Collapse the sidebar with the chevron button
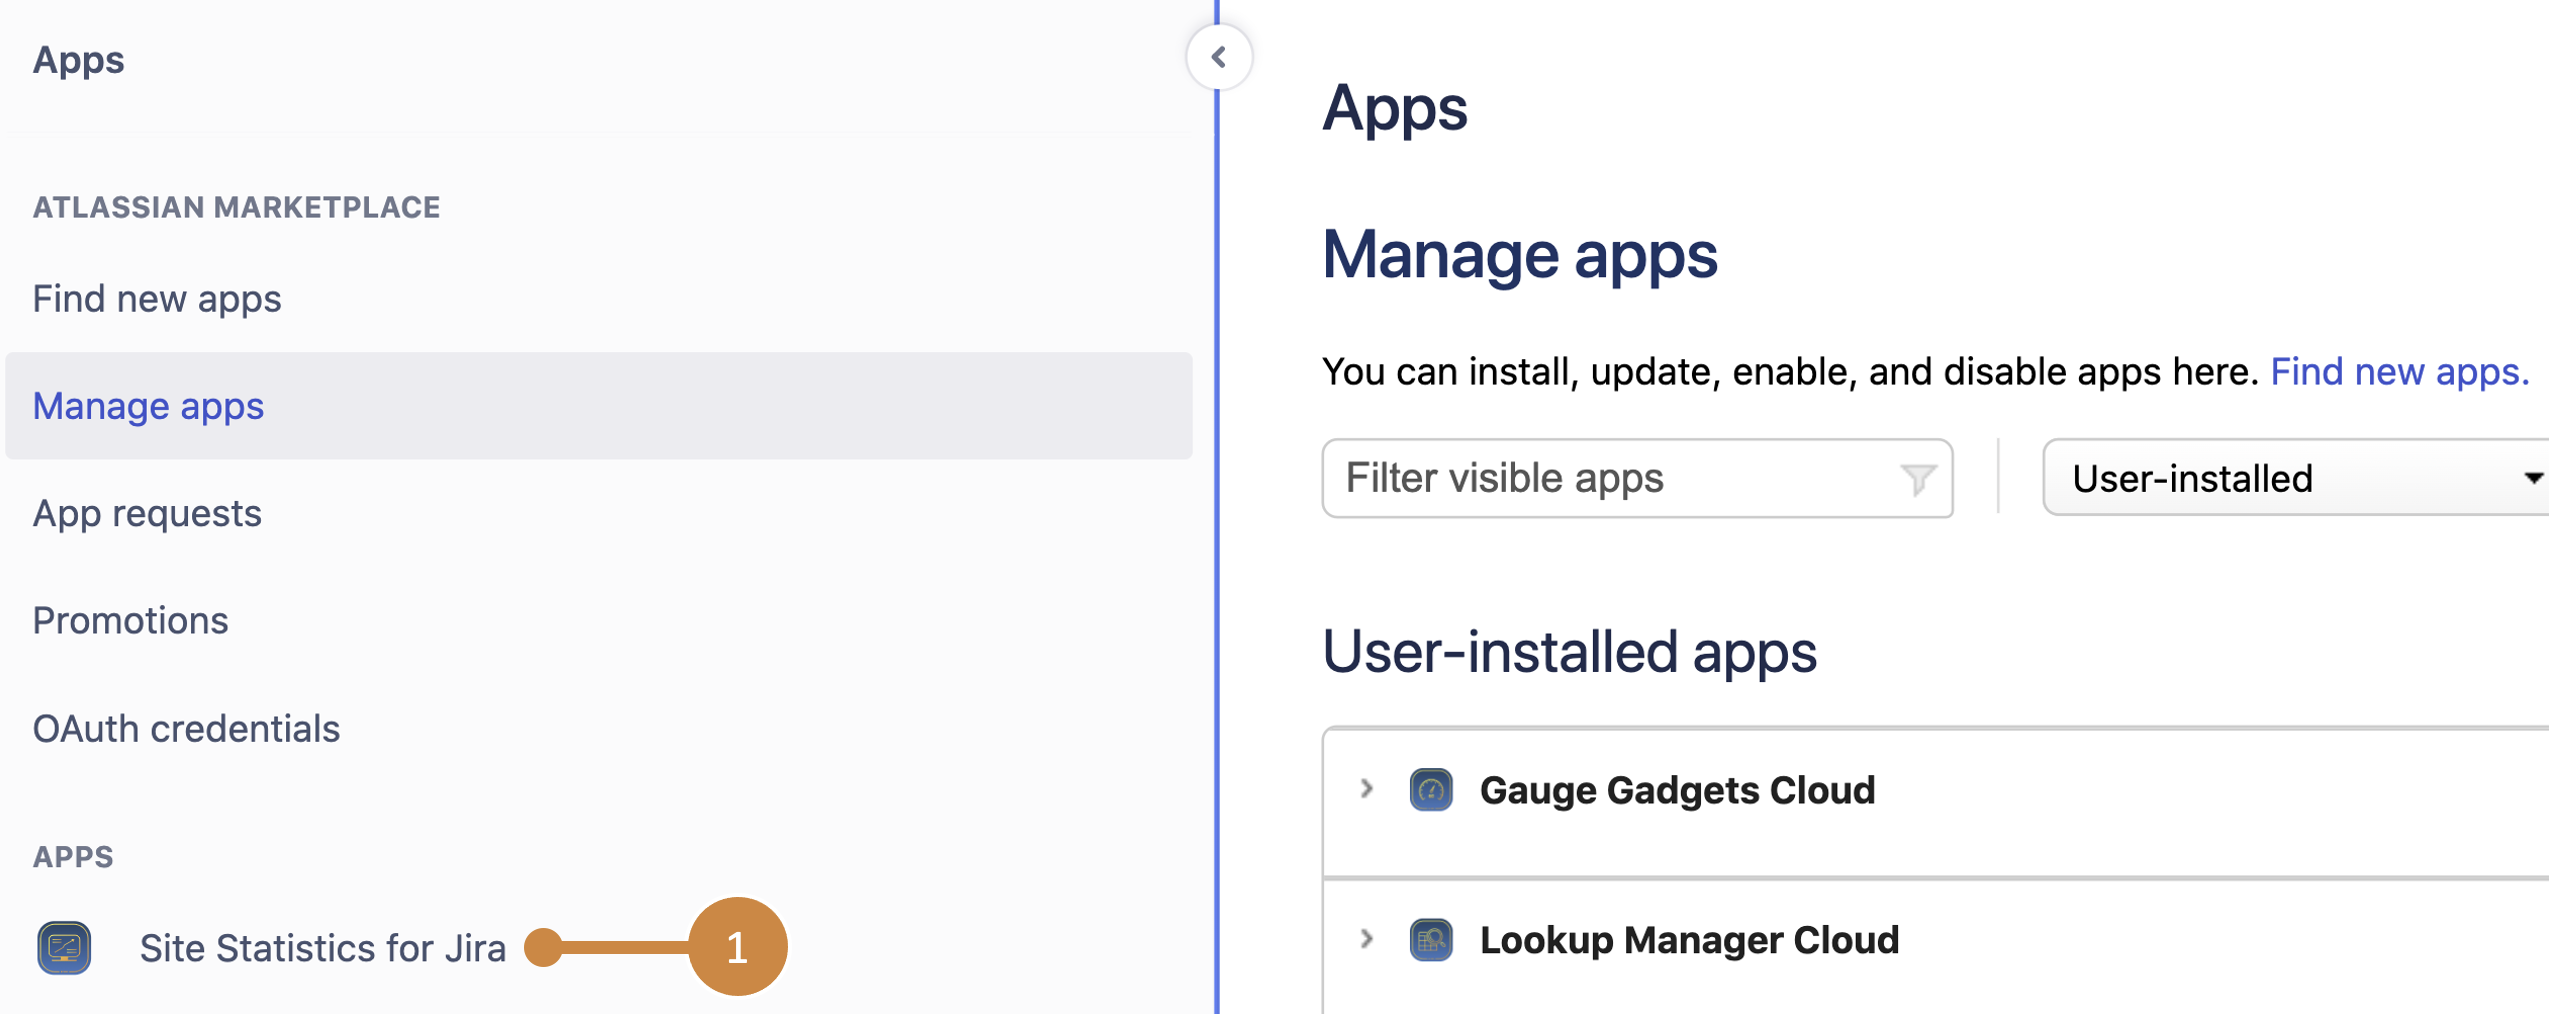The width and height of the screenshot is (2549, 1015). 1218,57
